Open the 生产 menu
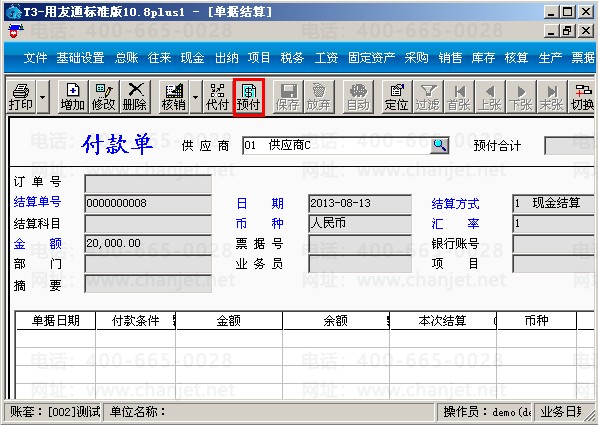Image resolution: width=598 pixels, height=425 pixels. 550,58
